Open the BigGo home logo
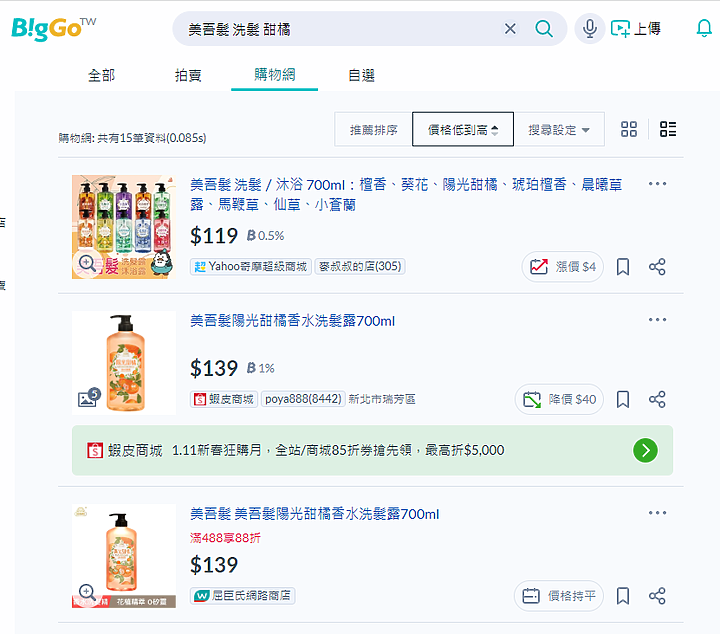The height and width of the screenshot is (634, 720). 53,28
